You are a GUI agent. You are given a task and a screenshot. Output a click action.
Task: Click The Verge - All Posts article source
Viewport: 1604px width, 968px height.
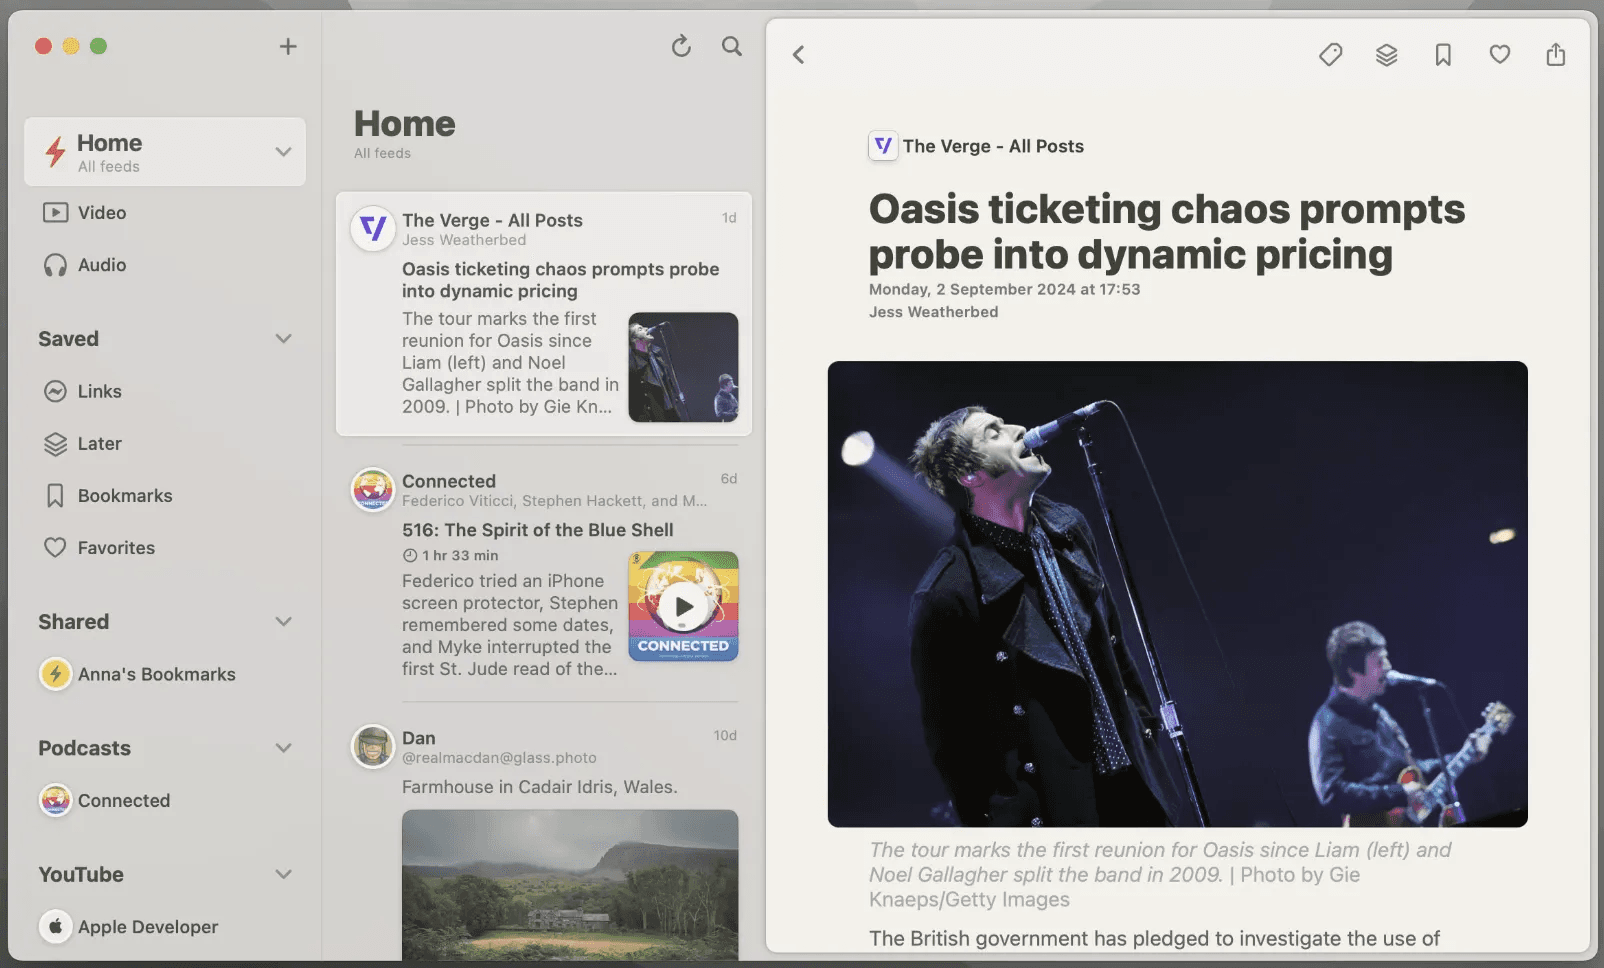tap(992, 146)
